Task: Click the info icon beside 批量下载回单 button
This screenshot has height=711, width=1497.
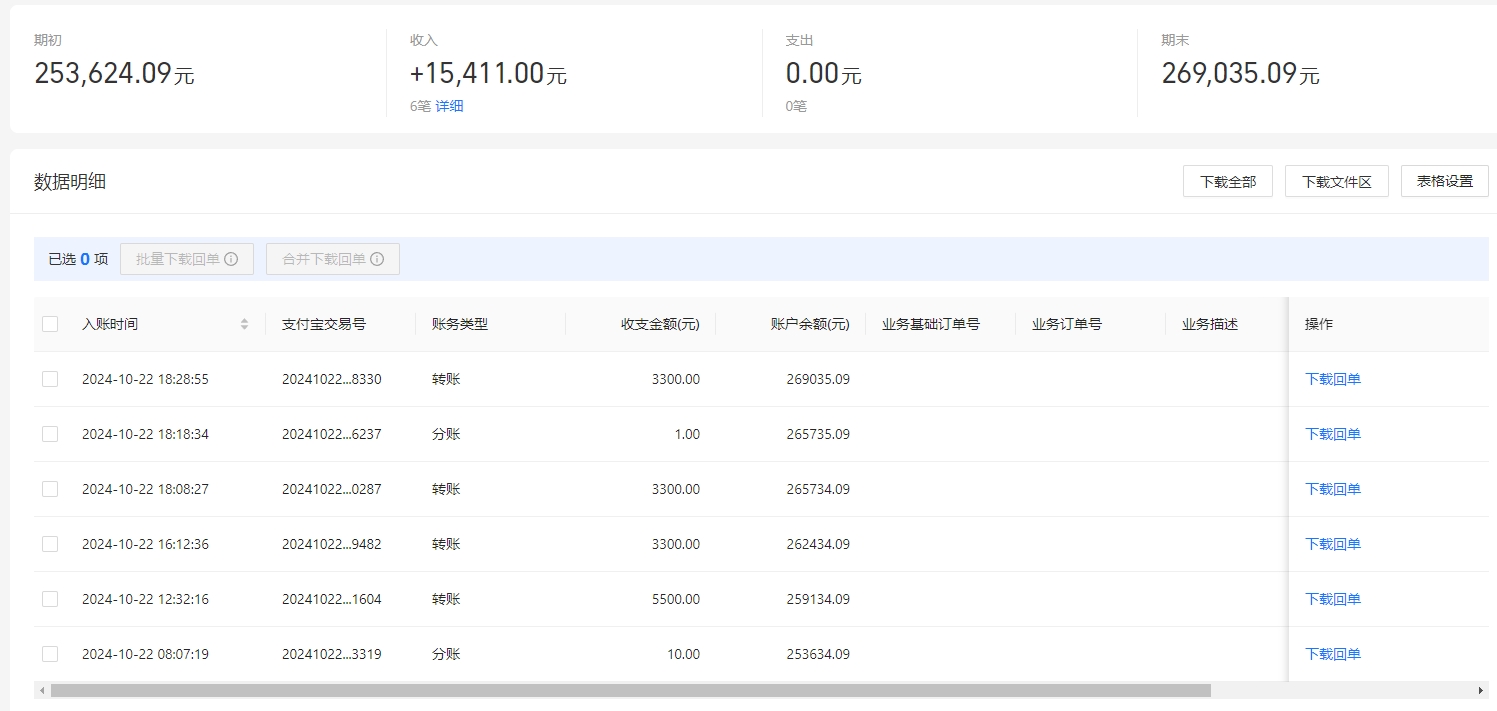Action: click(x=231, y=258)
